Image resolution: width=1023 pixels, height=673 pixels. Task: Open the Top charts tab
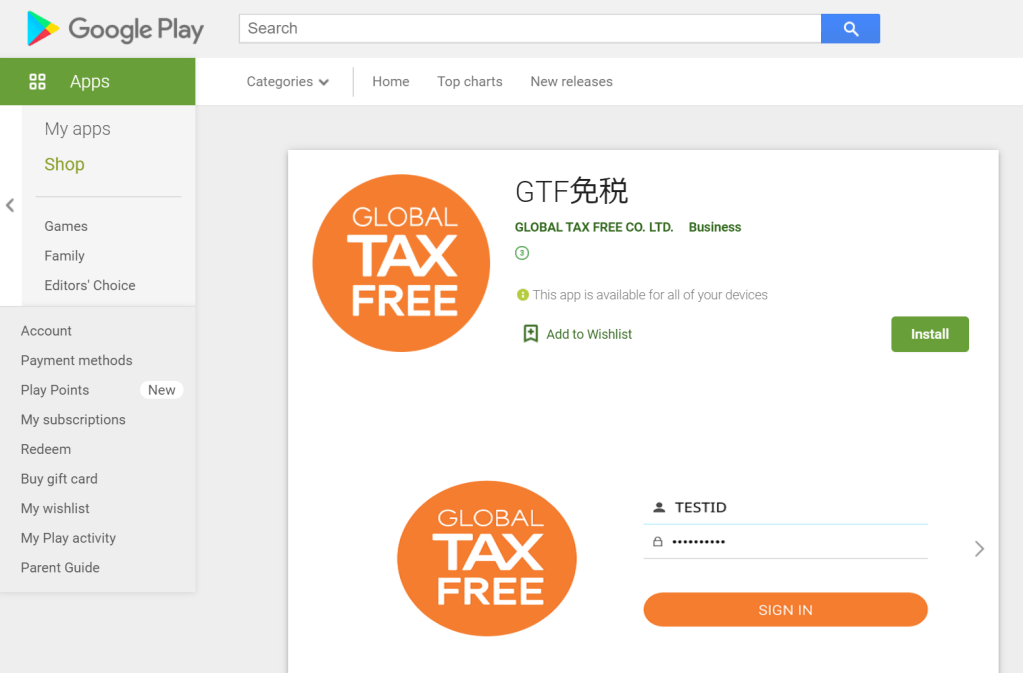[469, 82]
